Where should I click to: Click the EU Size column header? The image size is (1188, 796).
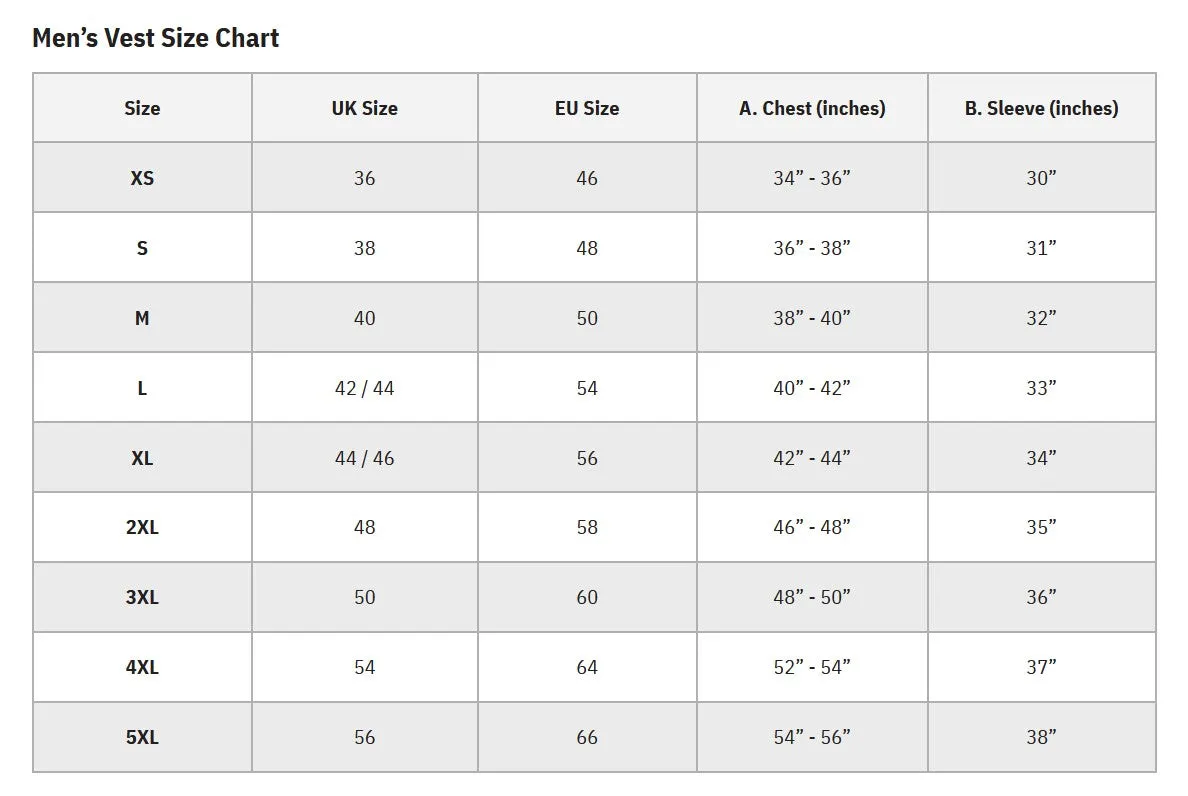point(587,108)
